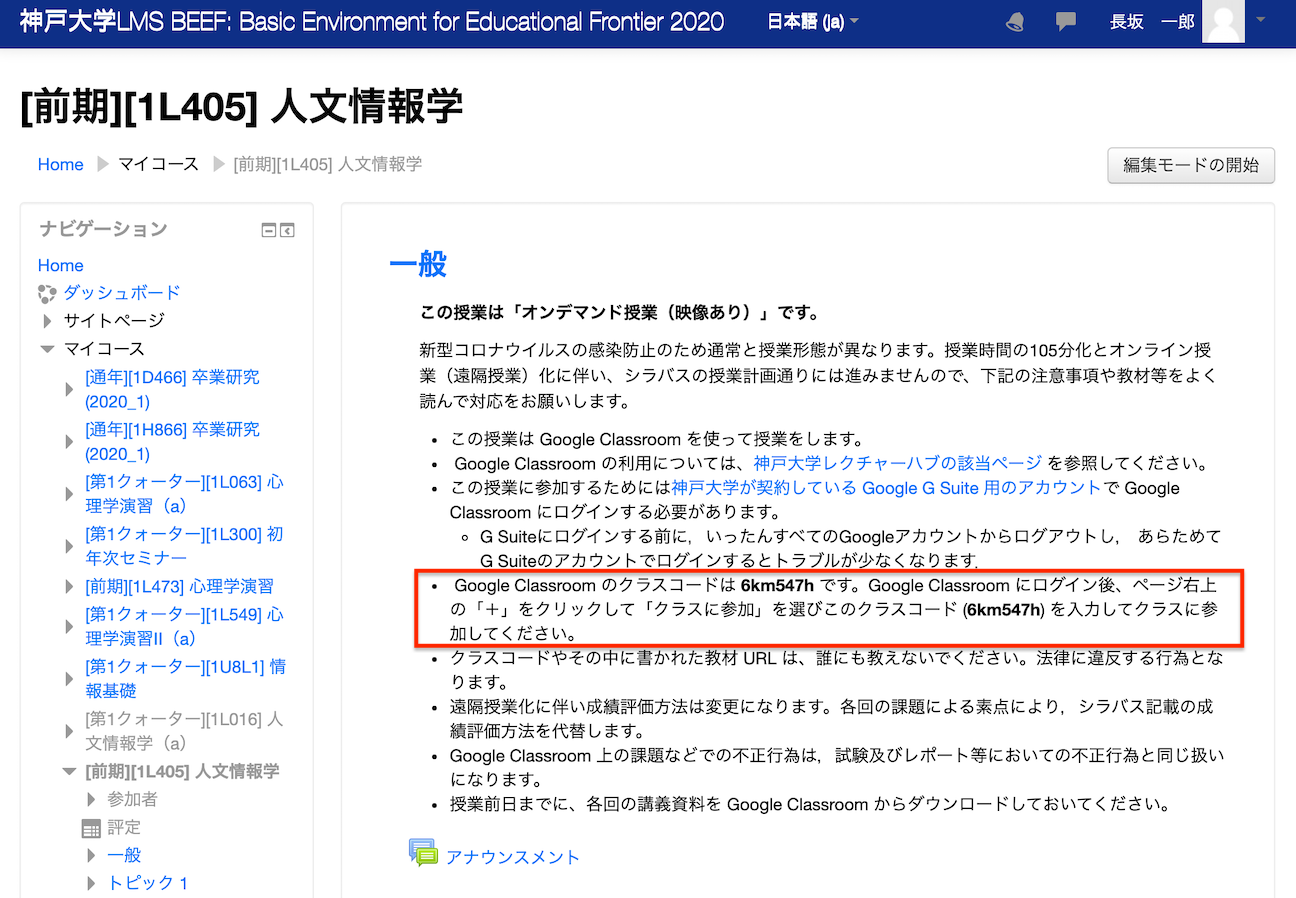Viewport: 1296px width, 898px height.
Task: Open the messages speech bubble icon
Action: click(x=1066, y=22)
